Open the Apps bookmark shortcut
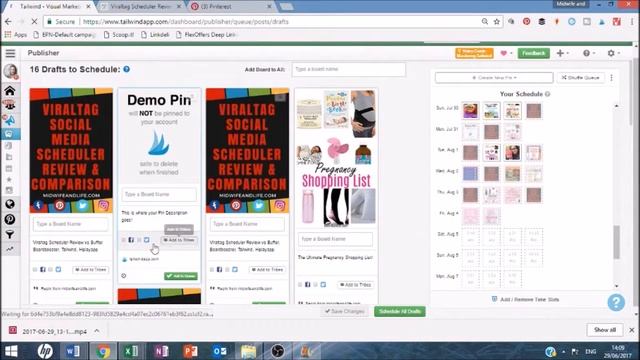640x360 pixels. [x=16, y=35]
